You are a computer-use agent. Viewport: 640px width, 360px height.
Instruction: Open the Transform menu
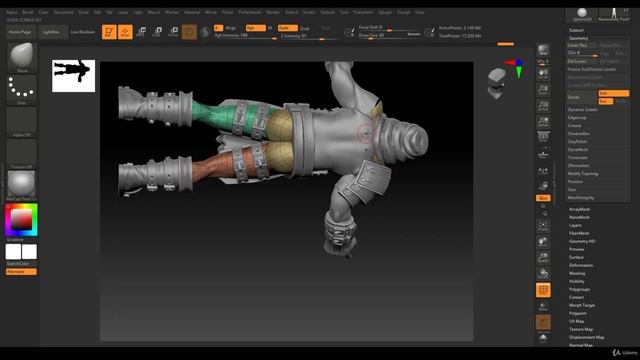pos(363,12)
